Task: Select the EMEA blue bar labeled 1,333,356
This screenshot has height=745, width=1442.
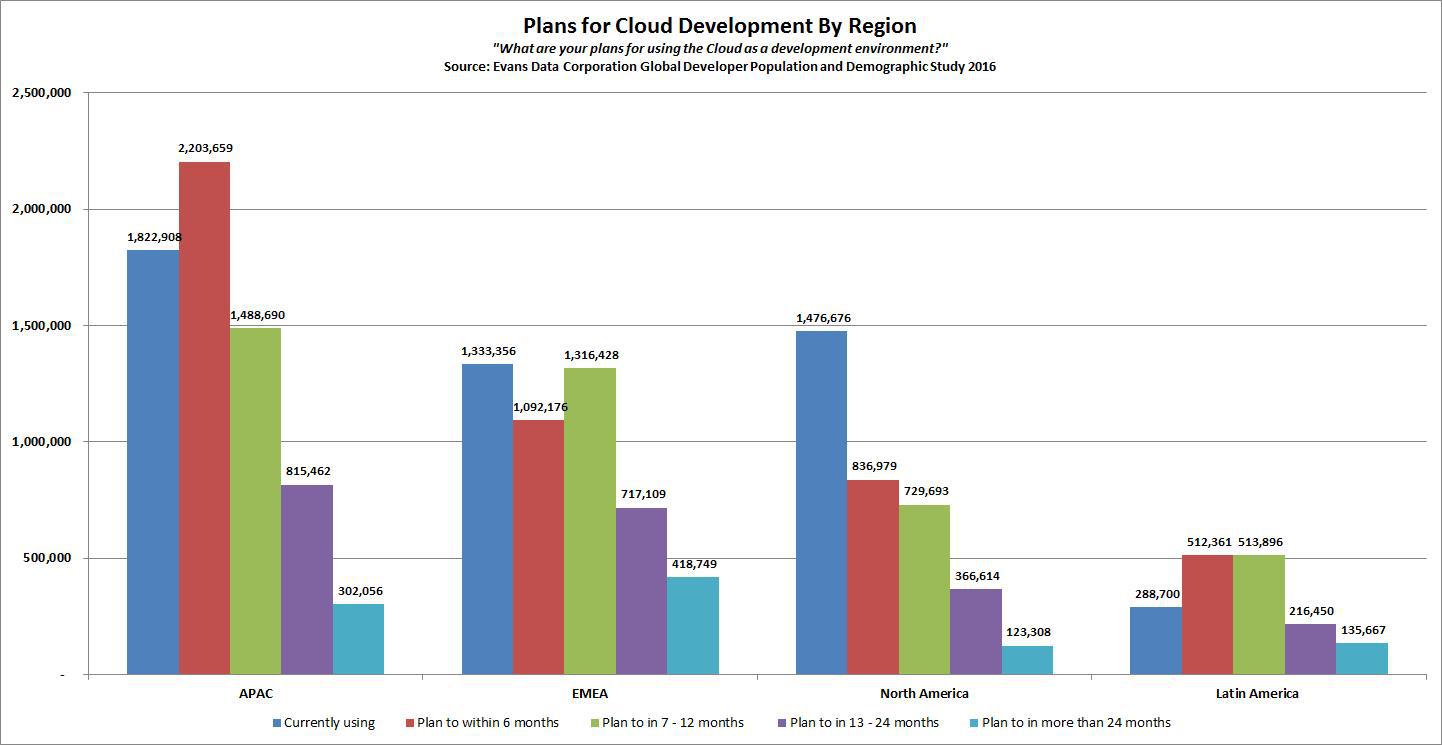Action: pos(487,519)
